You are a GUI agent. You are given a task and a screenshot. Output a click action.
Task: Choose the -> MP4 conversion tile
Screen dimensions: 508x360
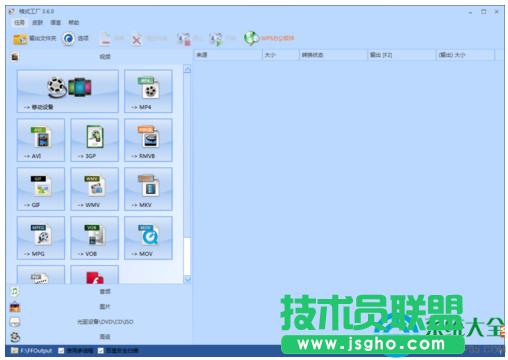click(148, 91)
